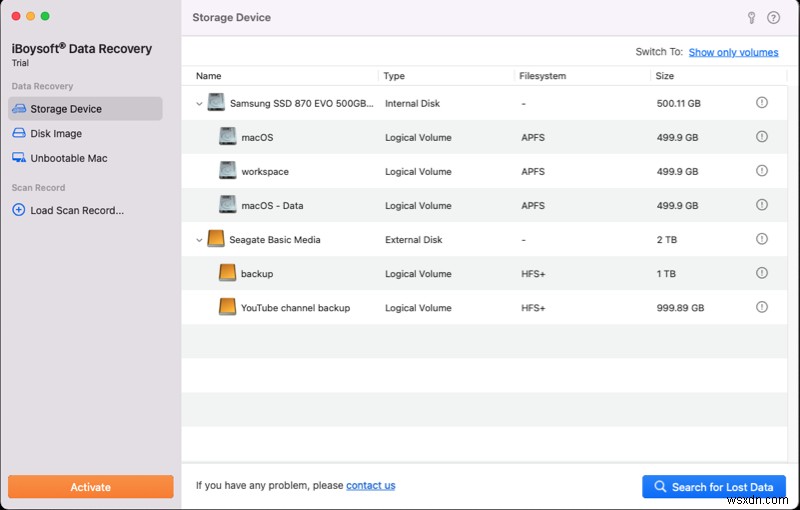The image size is (800, 510).
Task: Click the Show only volumes link
Action: click(733, 52)
